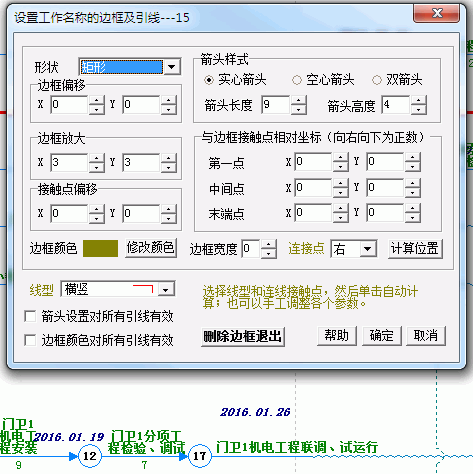Click the date label 2016.01.19
The width and height of the screenshot is (473, 474).
(69, 437)
